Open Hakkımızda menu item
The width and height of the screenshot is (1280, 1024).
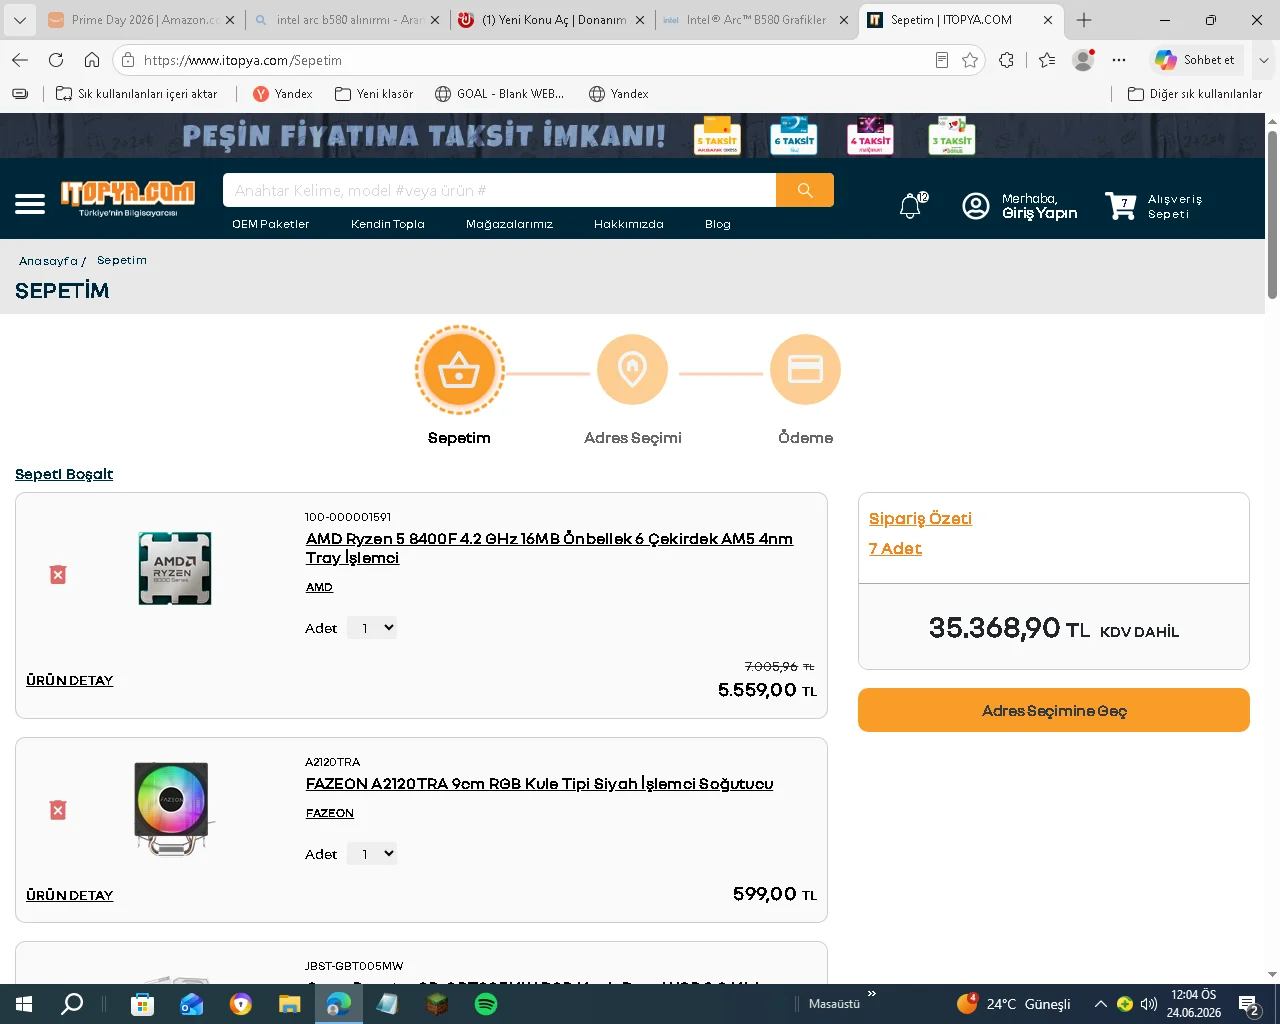coord(629,224)
